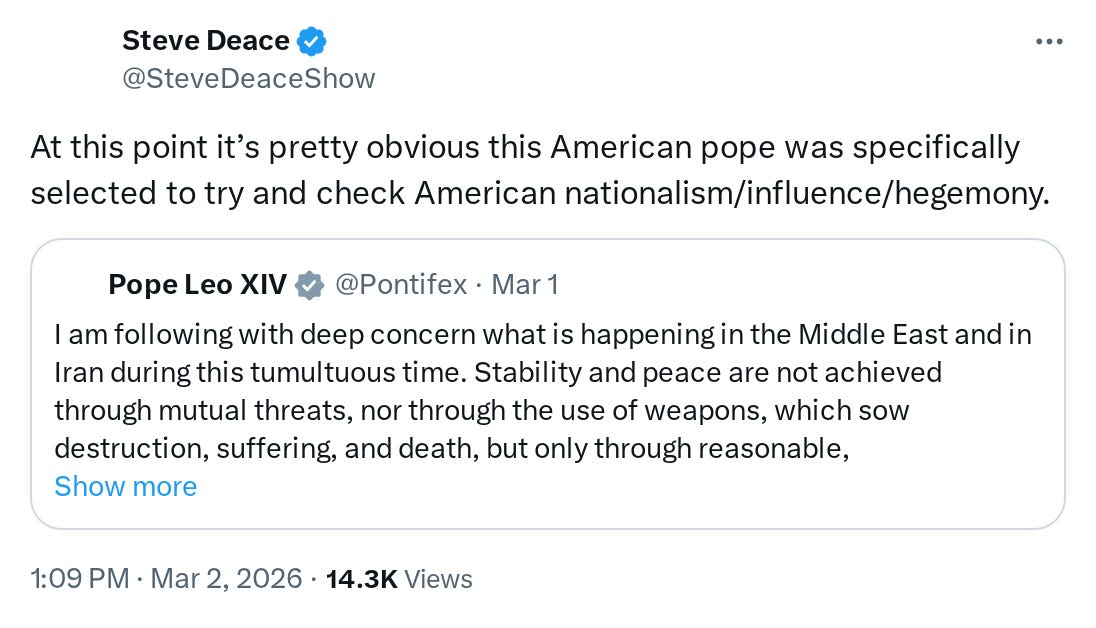This screenshot has height=628, width=1096.
Task: Click the Views label
Action: point(439,578)
